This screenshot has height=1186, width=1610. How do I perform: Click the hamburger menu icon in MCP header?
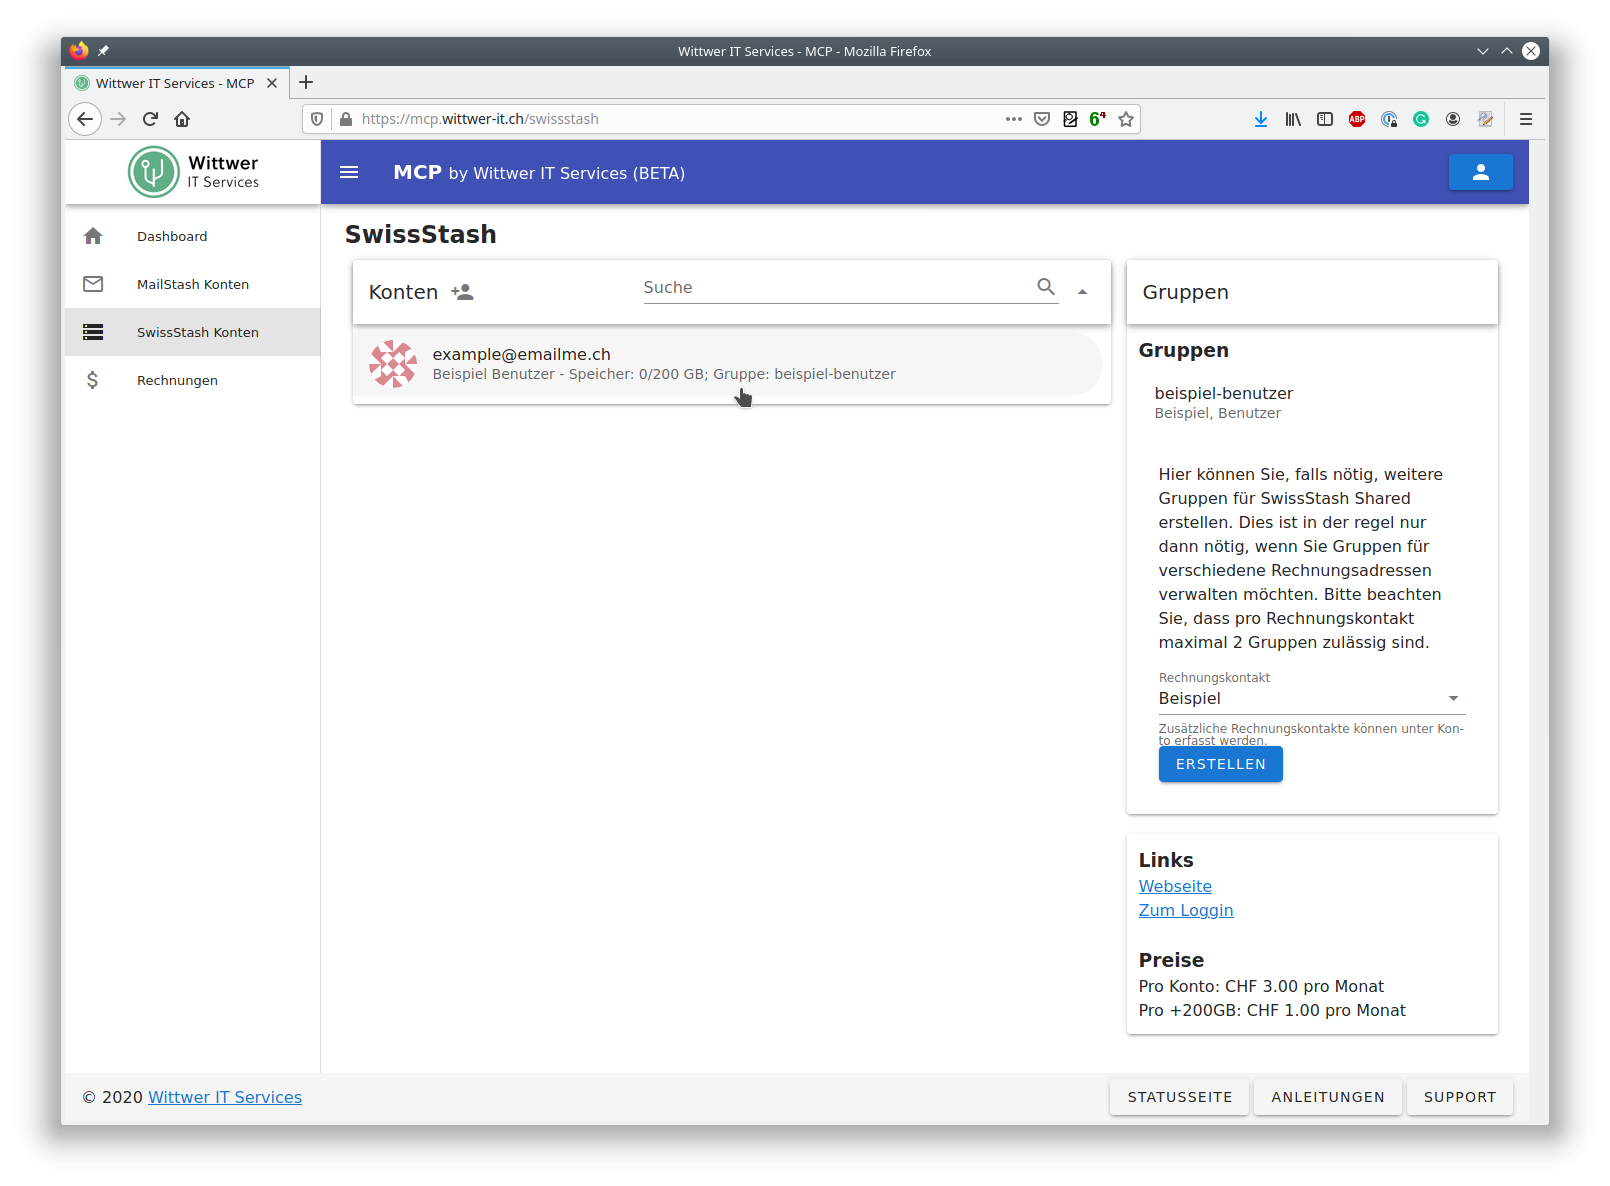point(349,172)
